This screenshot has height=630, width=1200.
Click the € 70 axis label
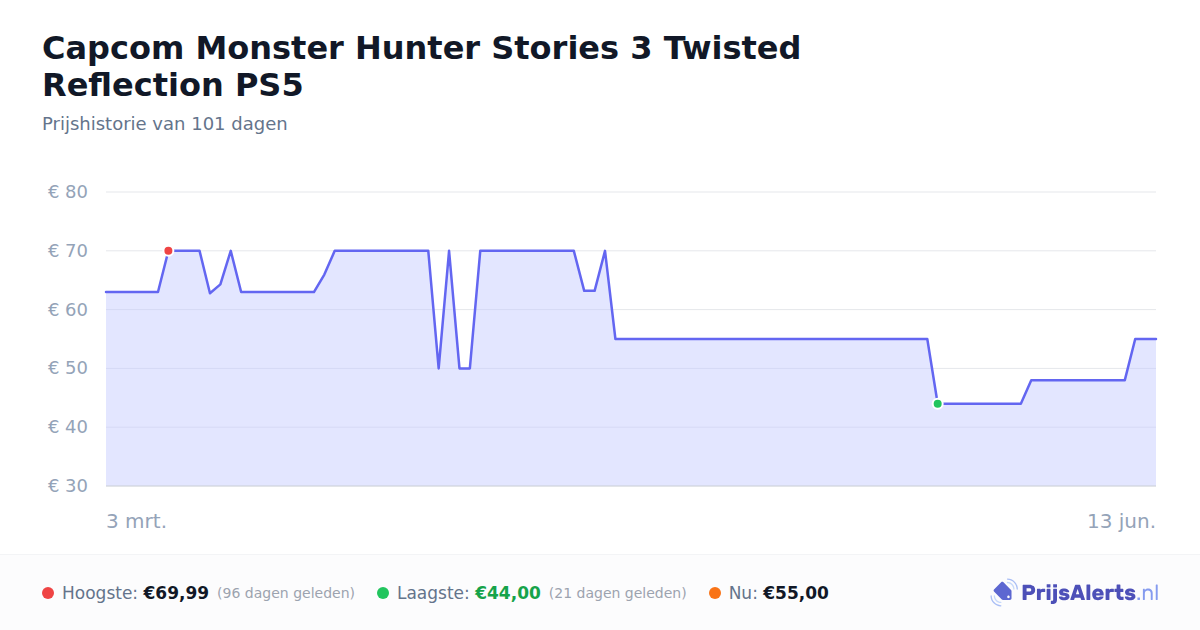coord(68,251)
